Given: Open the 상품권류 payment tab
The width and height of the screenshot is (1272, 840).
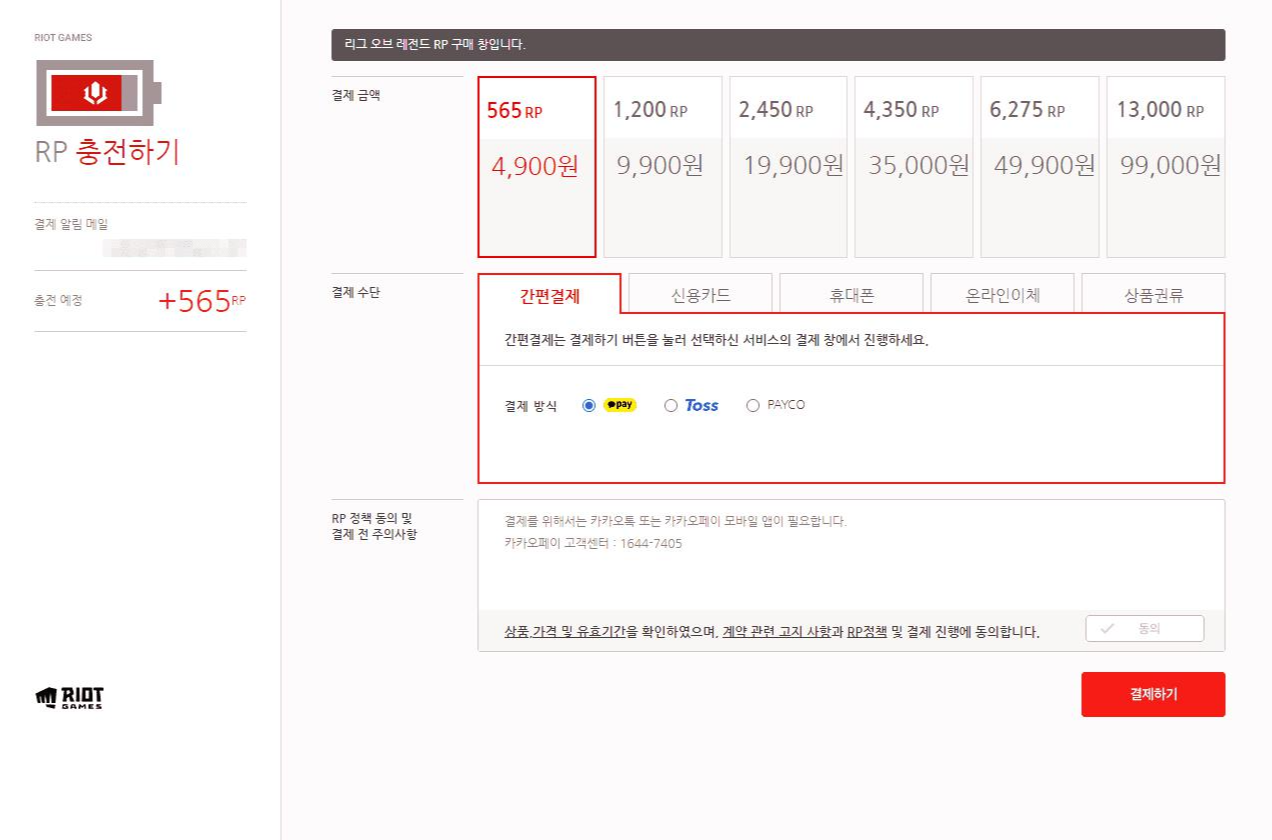Looking at the screenshot, I should (x=1152, y=293).
